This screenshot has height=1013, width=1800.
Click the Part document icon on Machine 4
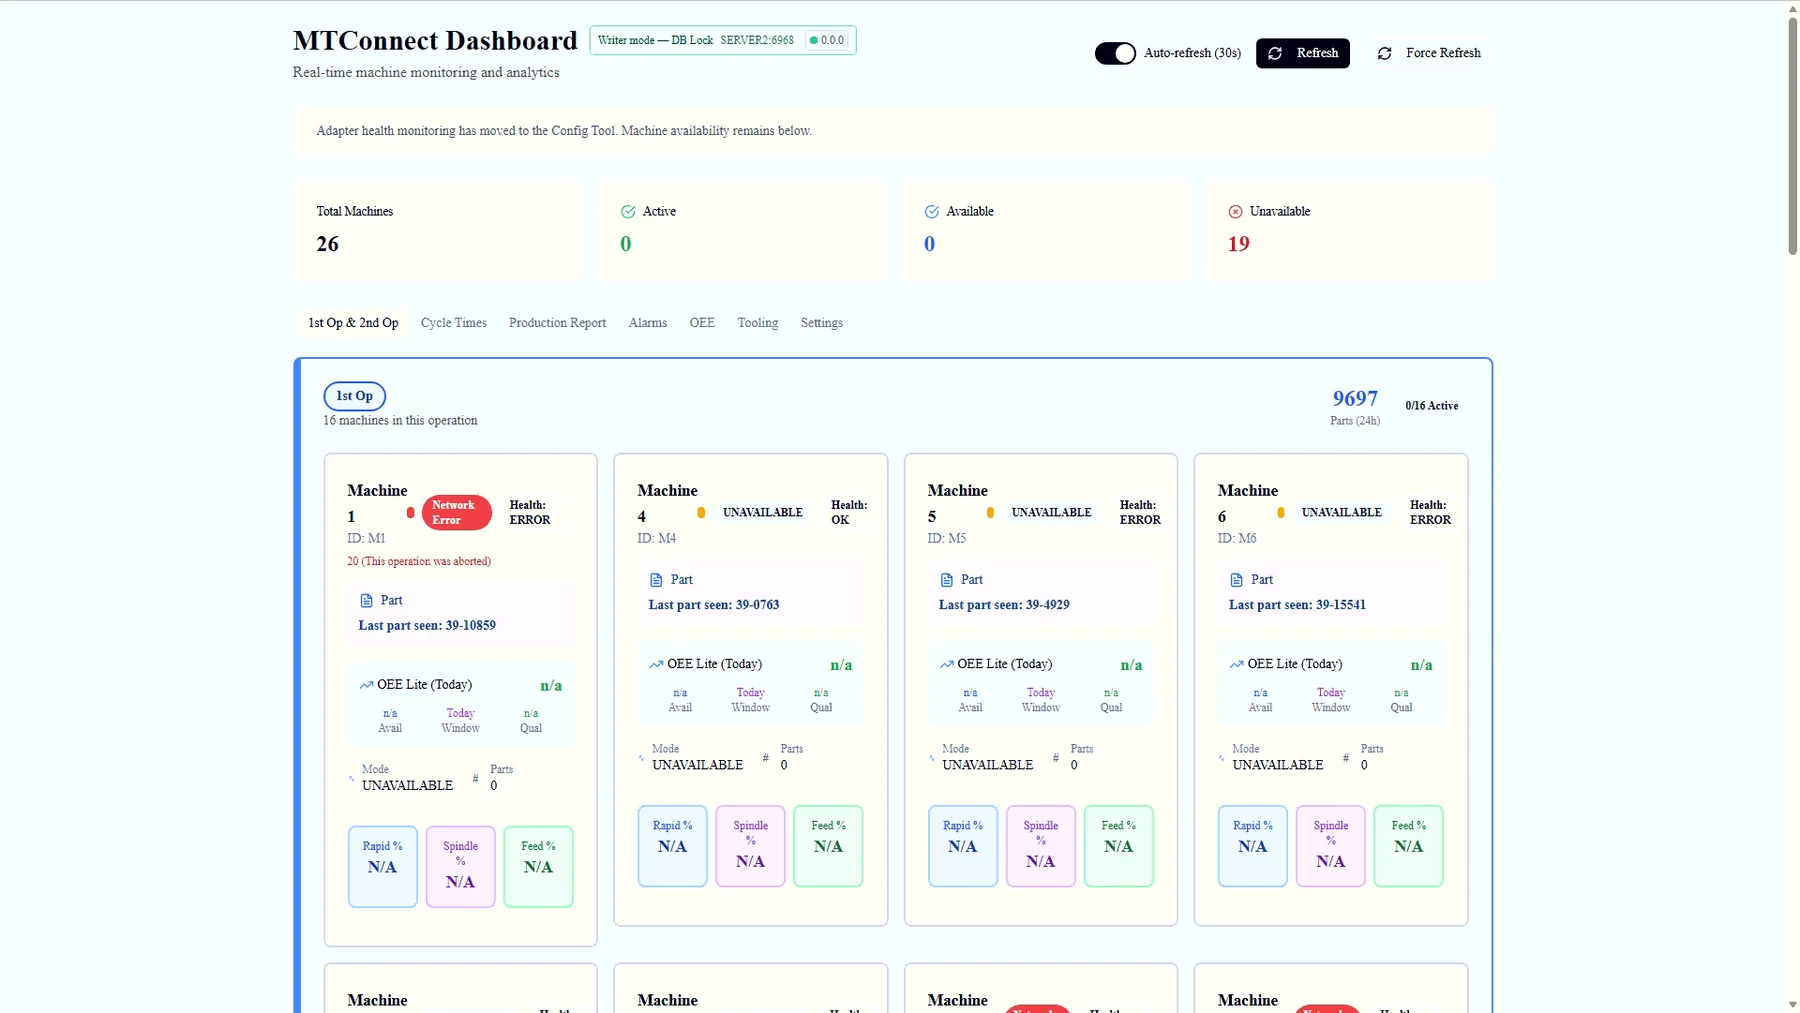(656, 580)
